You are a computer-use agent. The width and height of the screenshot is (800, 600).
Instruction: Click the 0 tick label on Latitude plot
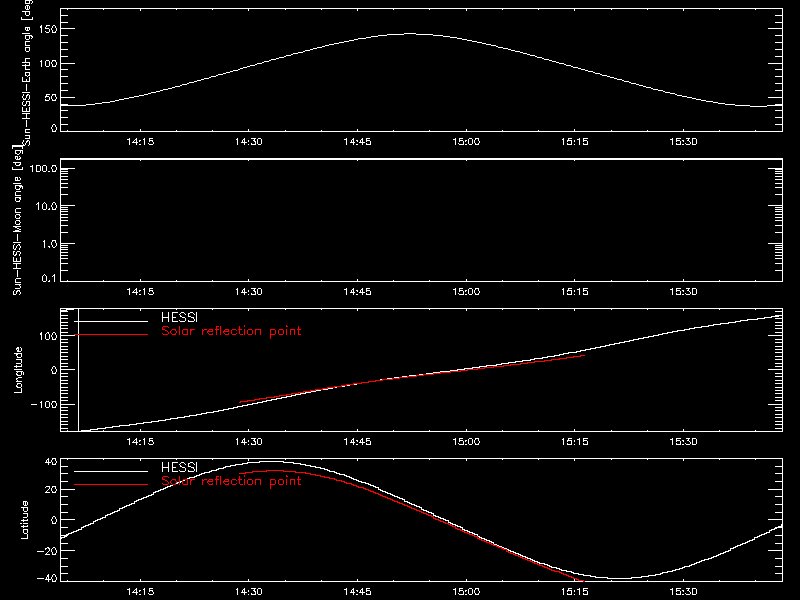pos(54,520)
